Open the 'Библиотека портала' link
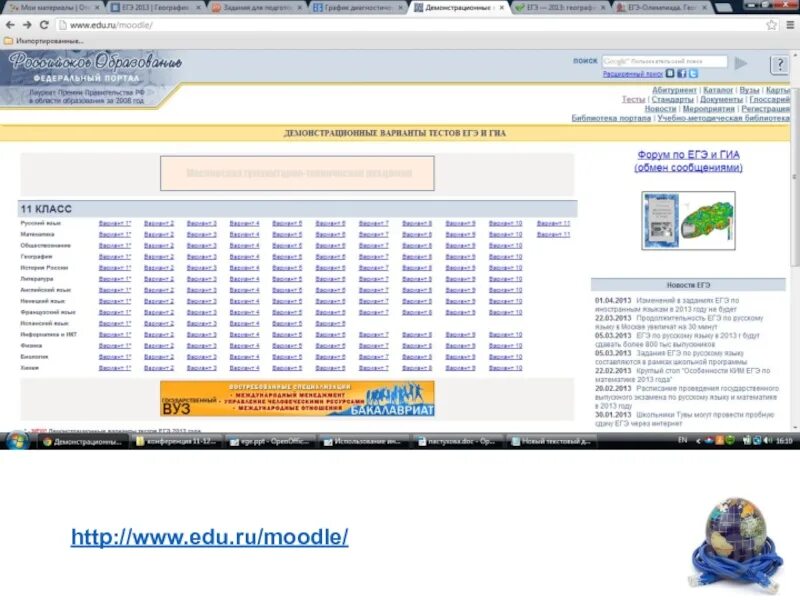800x600 pixels. (611, 118)
